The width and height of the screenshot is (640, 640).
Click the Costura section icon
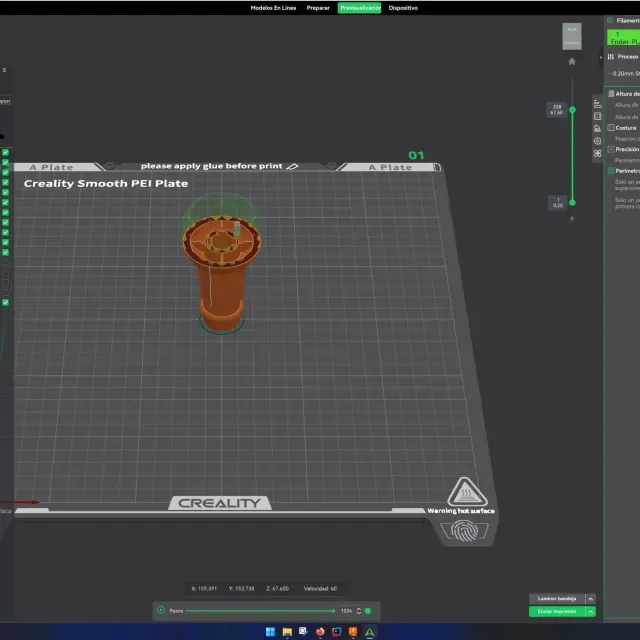coord(611,128)
